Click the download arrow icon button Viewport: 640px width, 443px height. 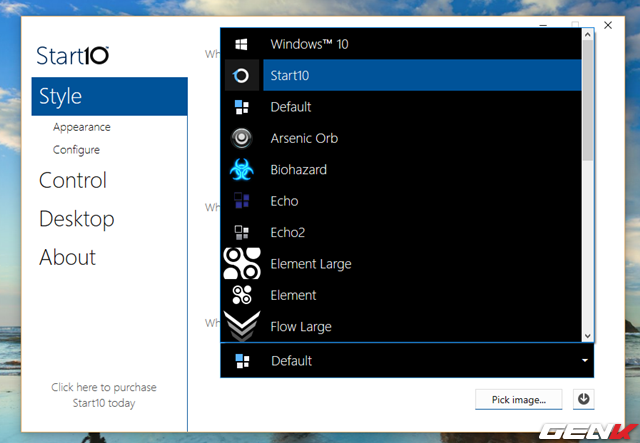click(584, 399)
